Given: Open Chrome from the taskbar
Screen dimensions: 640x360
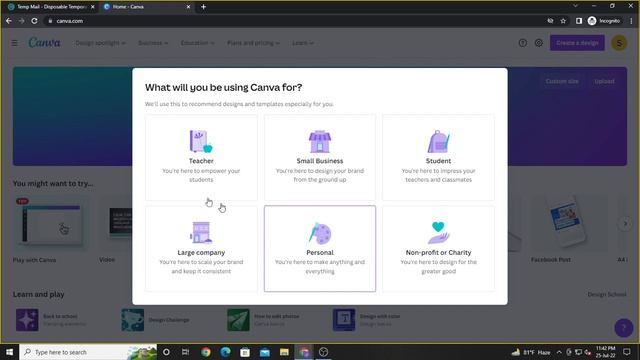Looking at the screenshot, I should pos(206,352).
